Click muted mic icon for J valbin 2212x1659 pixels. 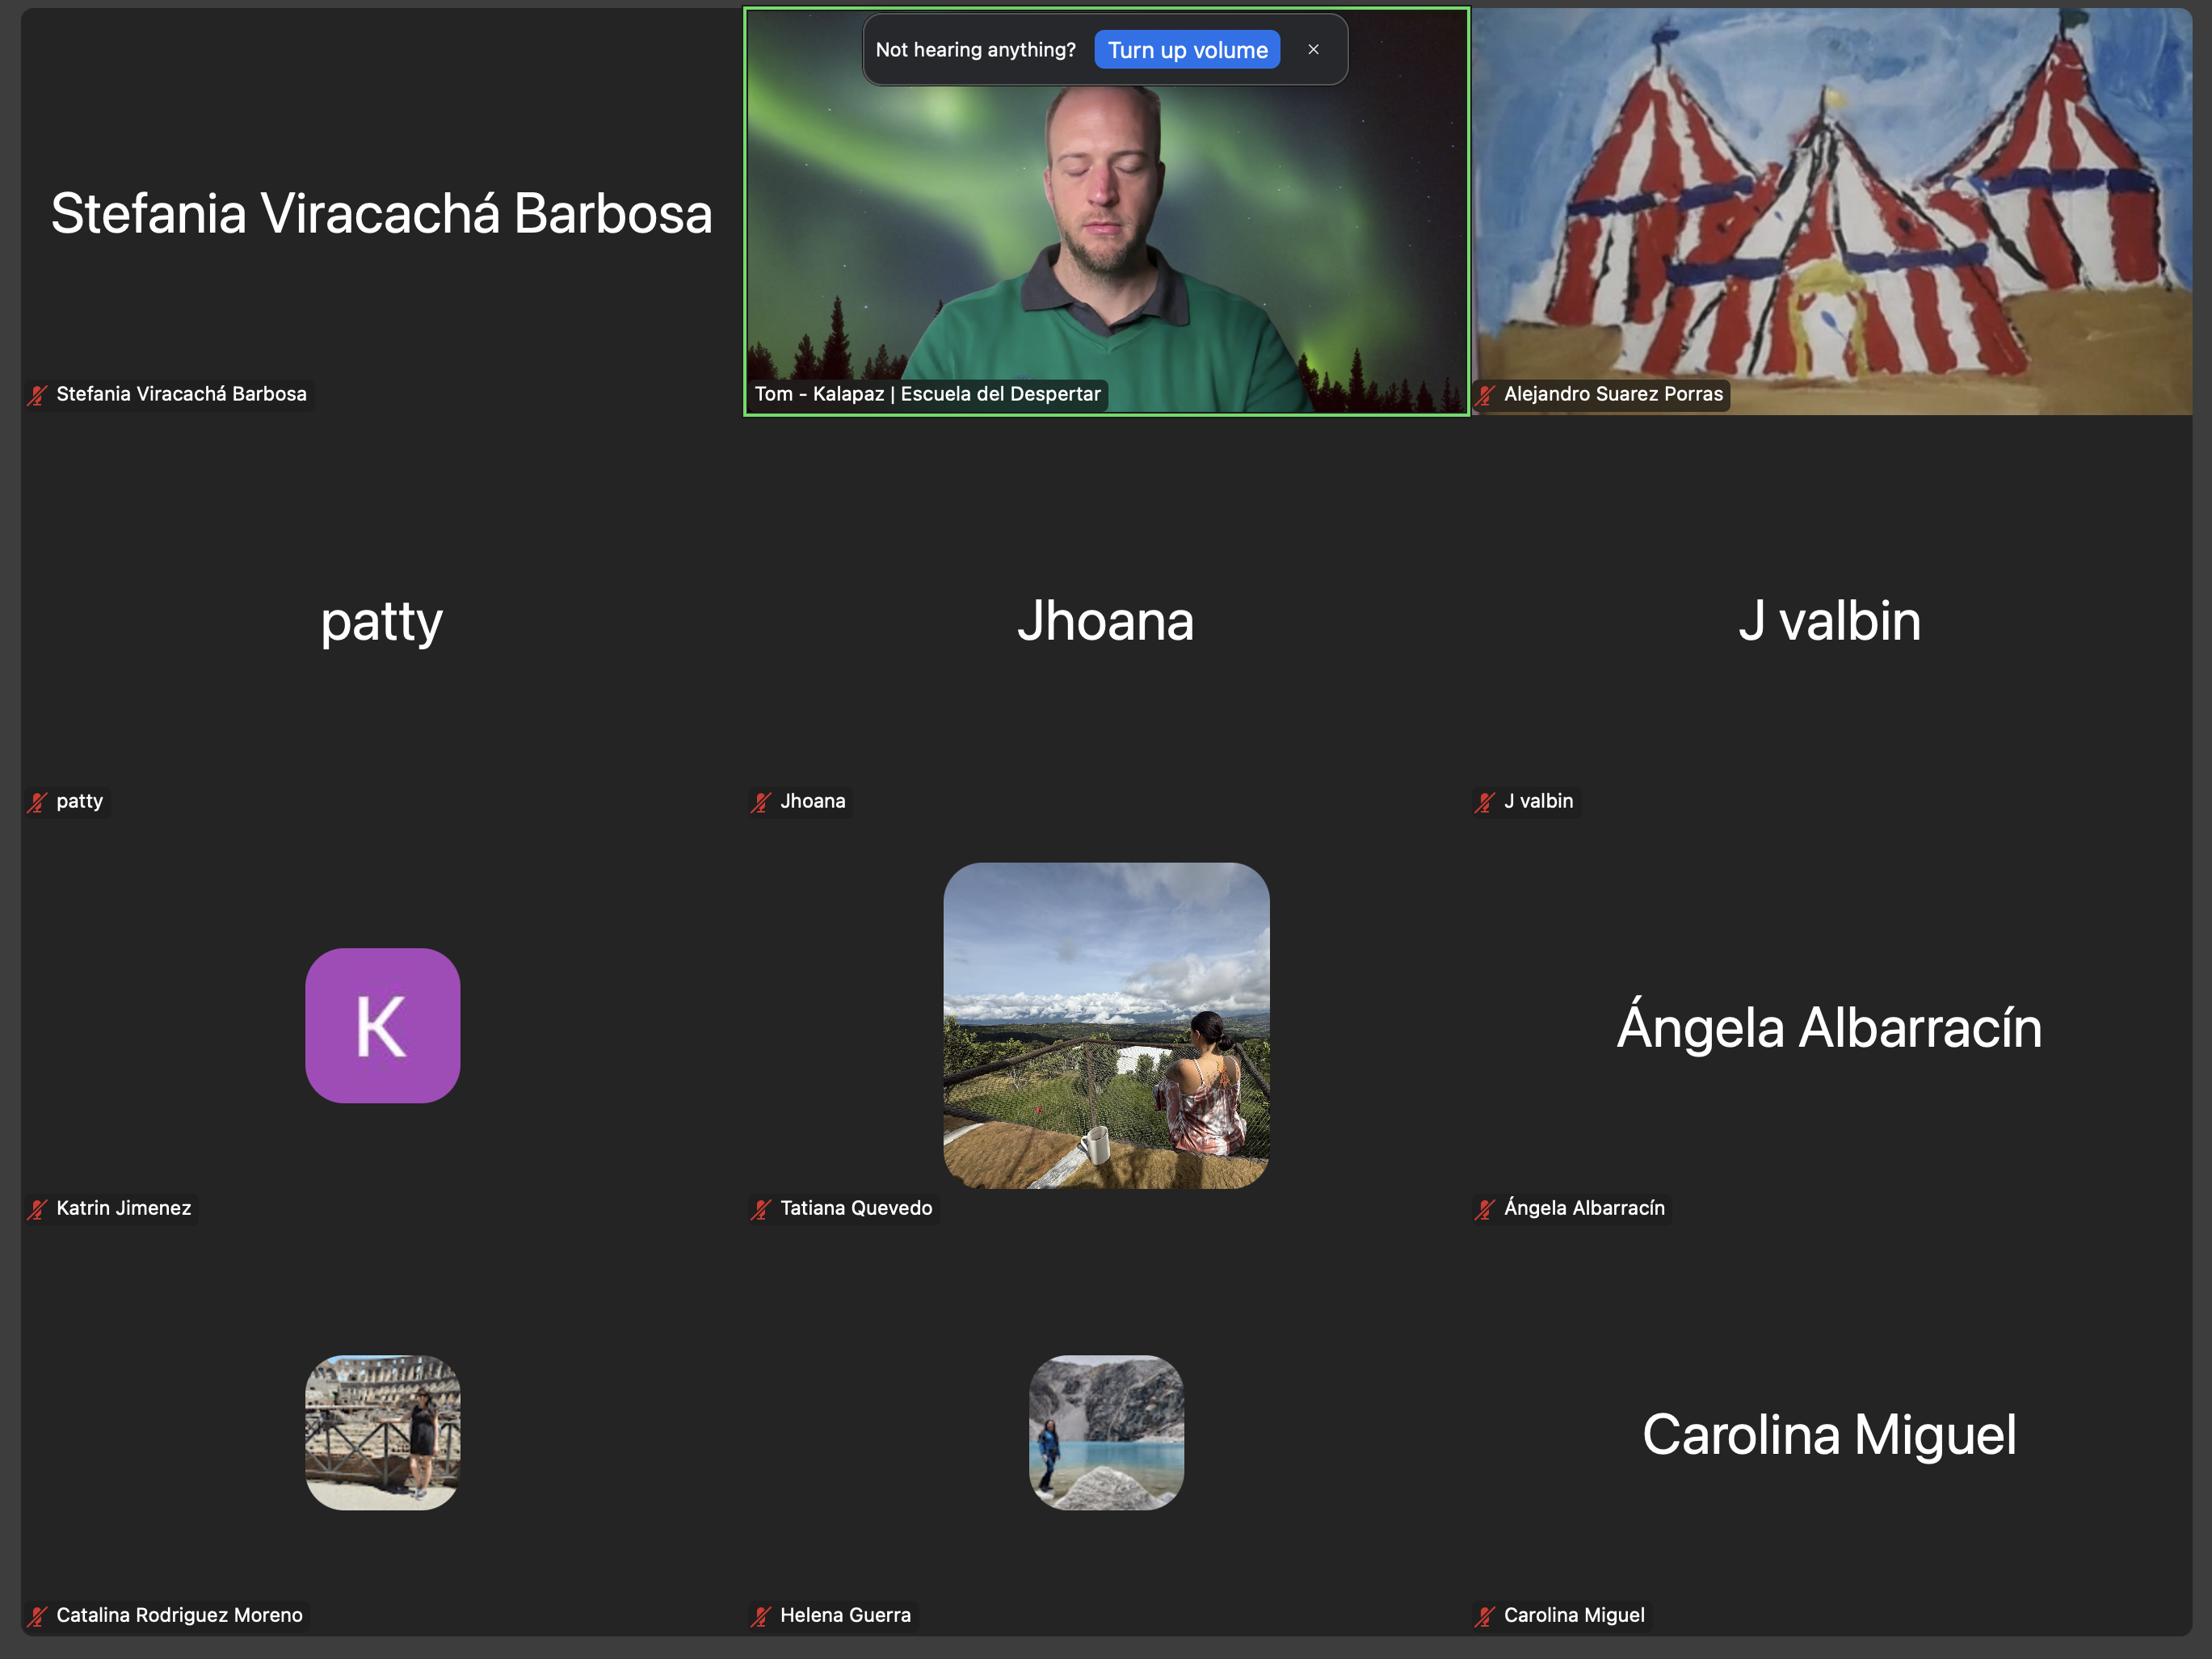point(1485,802)
